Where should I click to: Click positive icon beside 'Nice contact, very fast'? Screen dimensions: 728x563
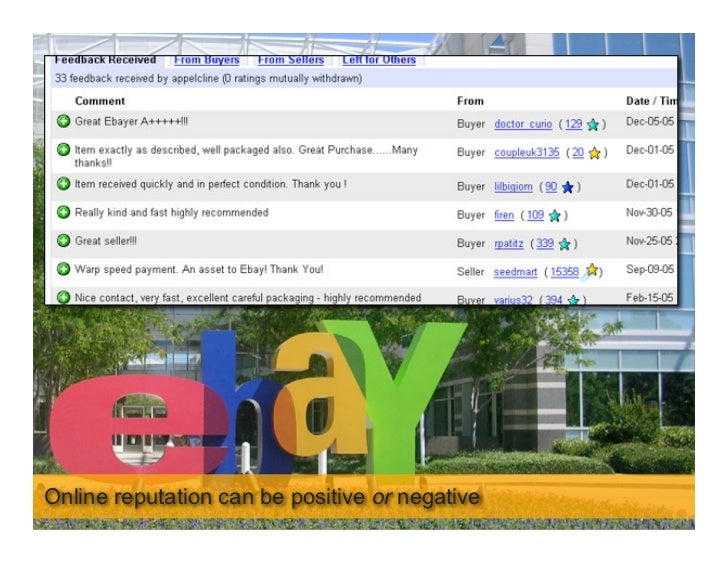click(63, 297)
